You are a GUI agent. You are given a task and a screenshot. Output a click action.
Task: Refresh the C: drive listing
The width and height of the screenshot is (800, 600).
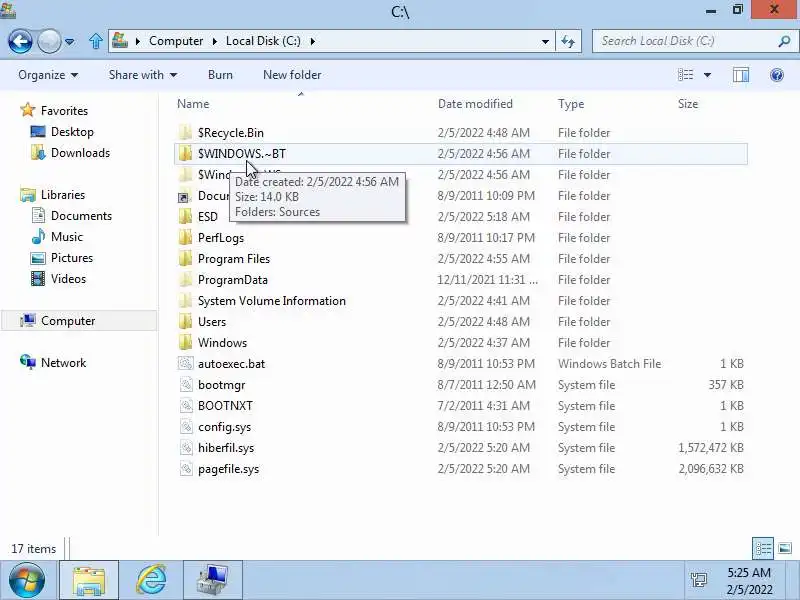click(x=568, y=41)
